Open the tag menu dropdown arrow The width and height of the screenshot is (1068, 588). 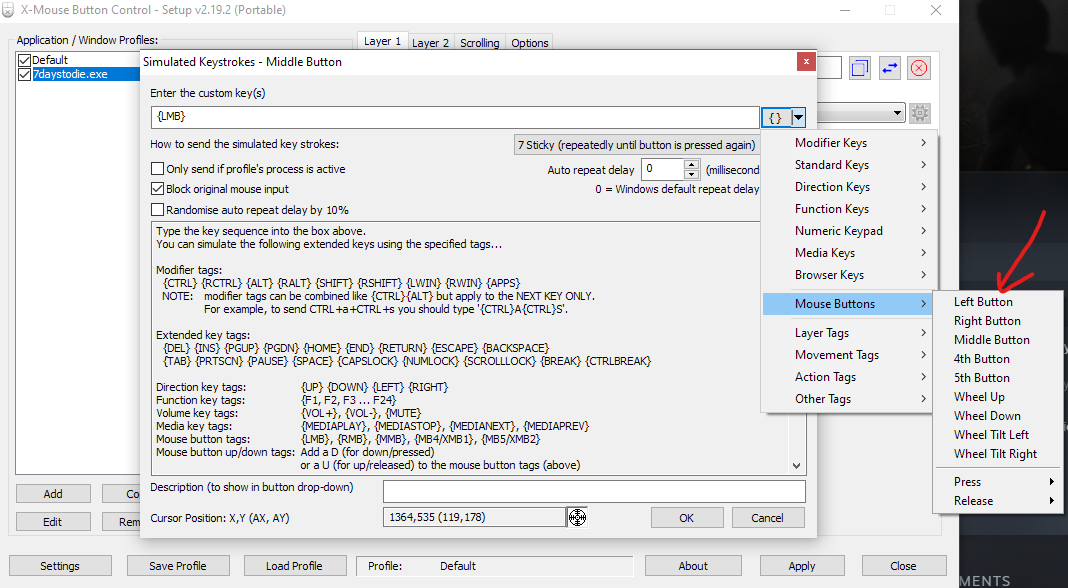pyautogui.click(x=798, y=117)
